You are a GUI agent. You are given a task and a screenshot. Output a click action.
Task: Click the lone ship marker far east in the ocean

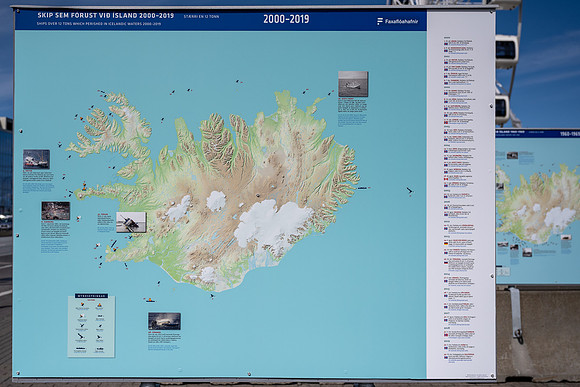coord(409,191)
